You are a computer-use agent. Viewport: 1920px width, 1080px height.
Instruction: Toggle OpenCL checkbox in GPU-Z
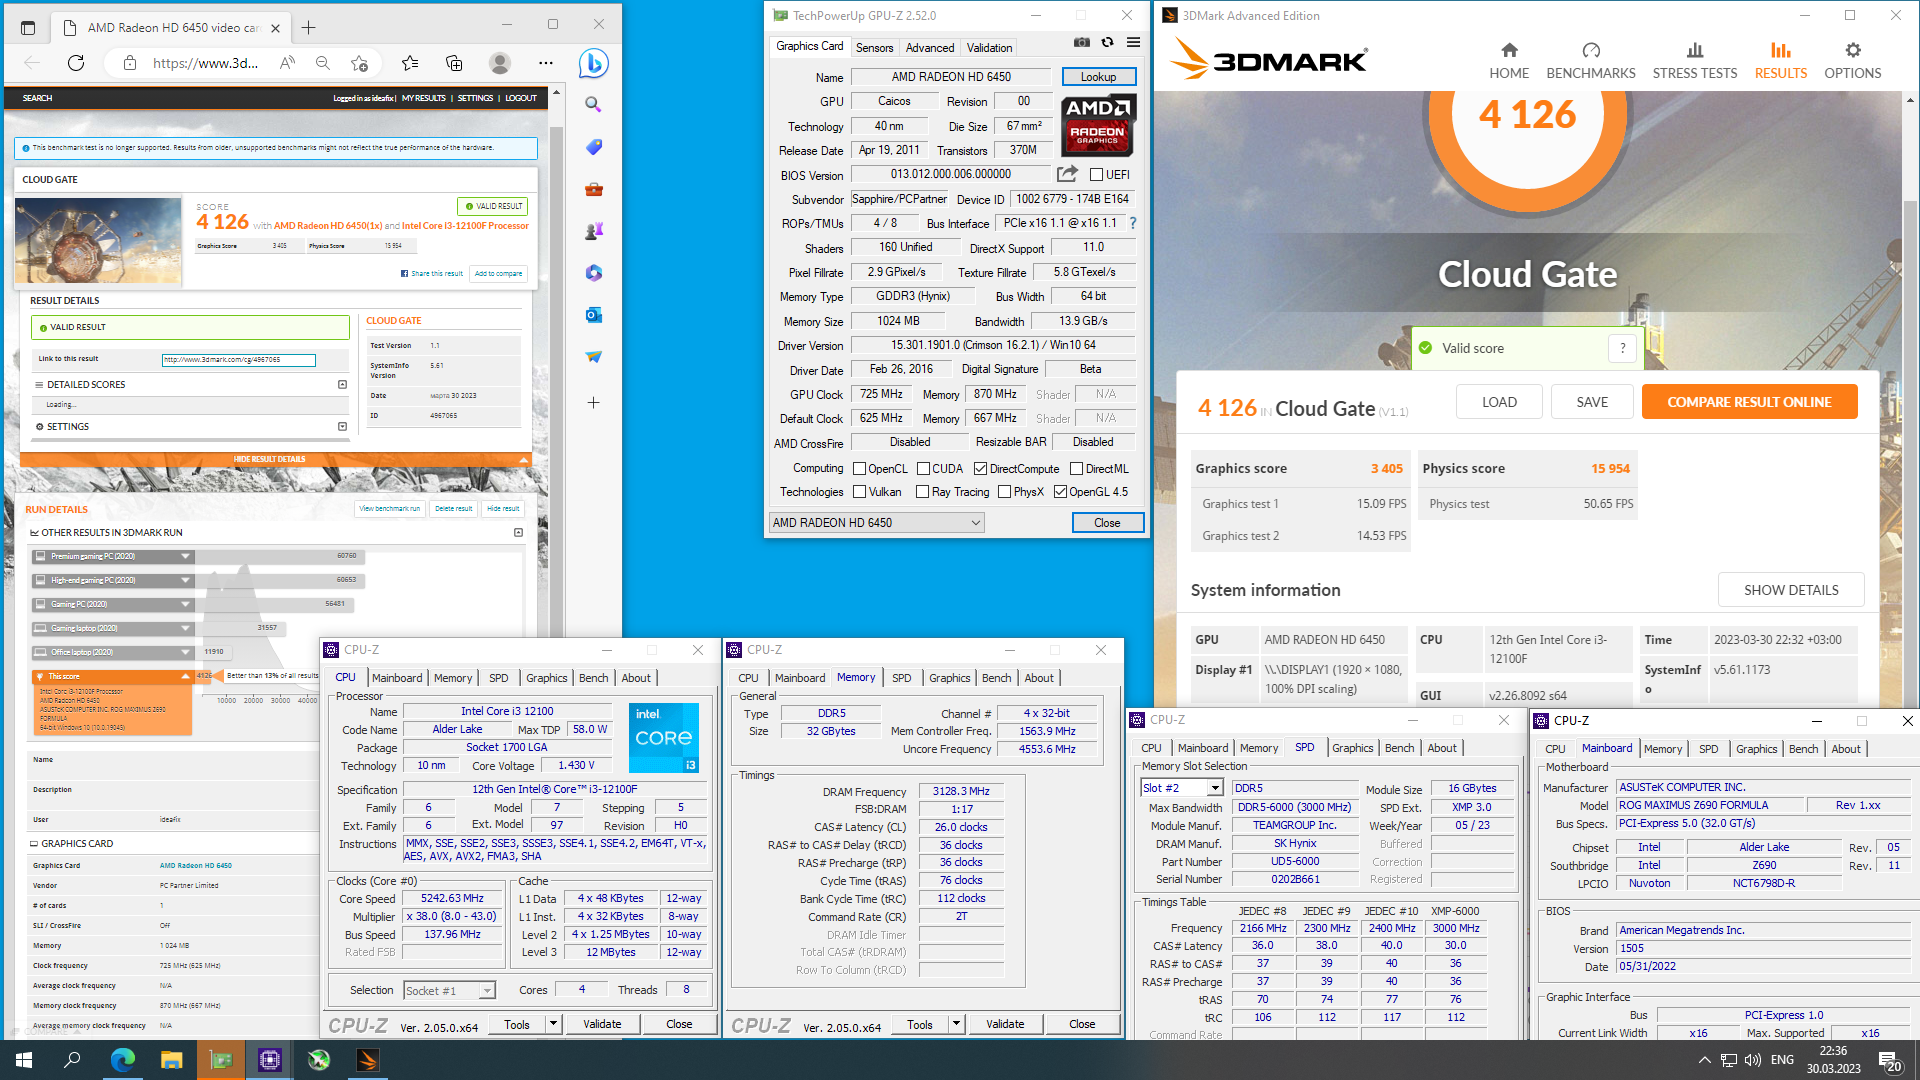click(859, 468)
